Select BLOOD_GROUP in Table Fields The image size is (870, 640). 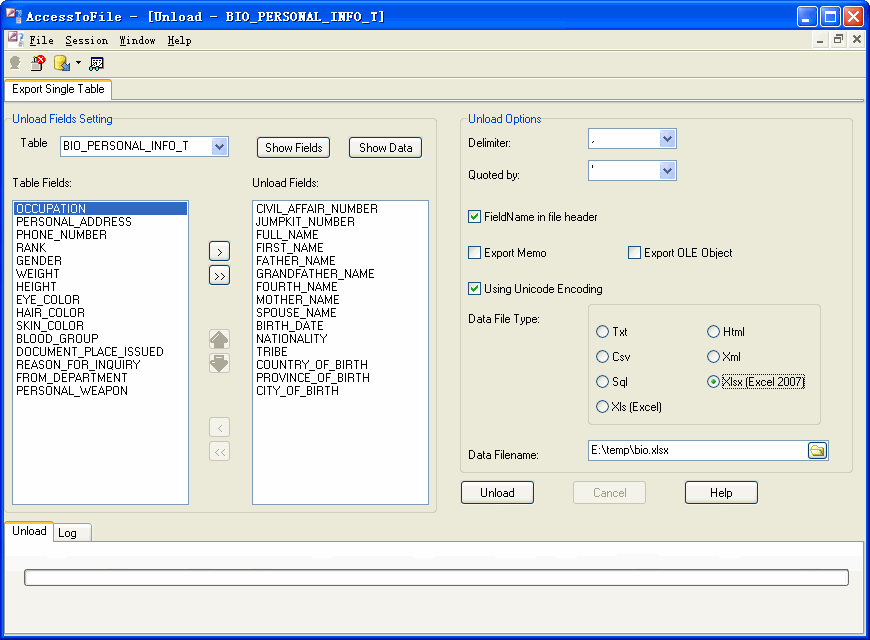100,339
